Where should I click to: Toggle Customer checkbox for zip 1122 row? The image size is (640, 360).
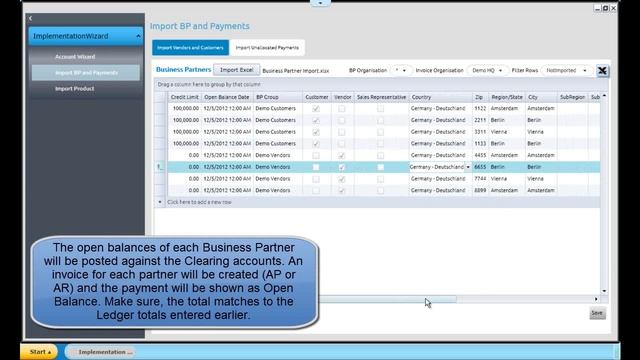316,109
